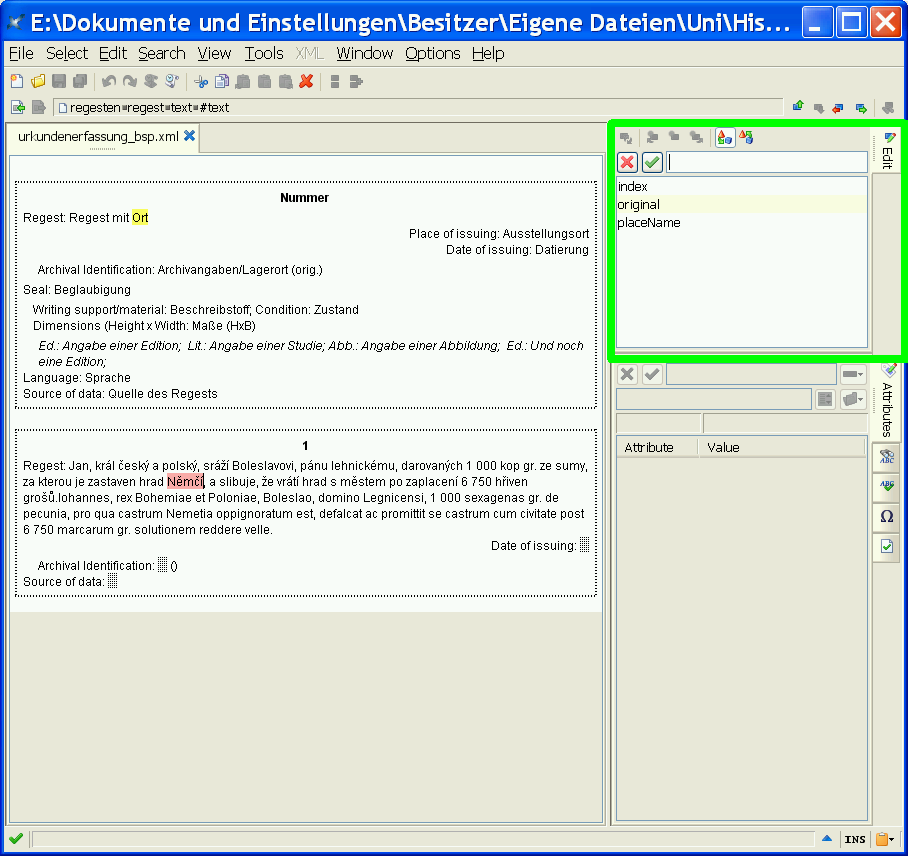Create a new document with the New icon
This screenshot has height=856, width=908.
point(17,82)
